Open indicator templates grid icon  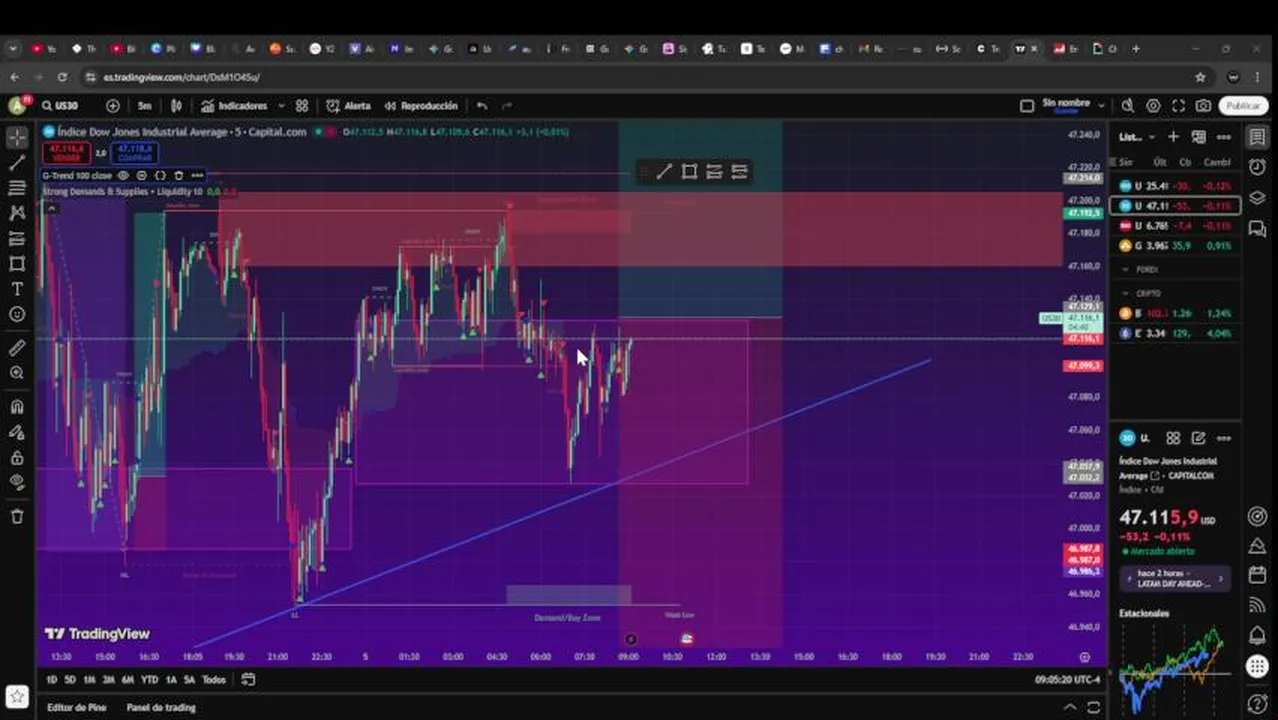(x=302, y=105)
